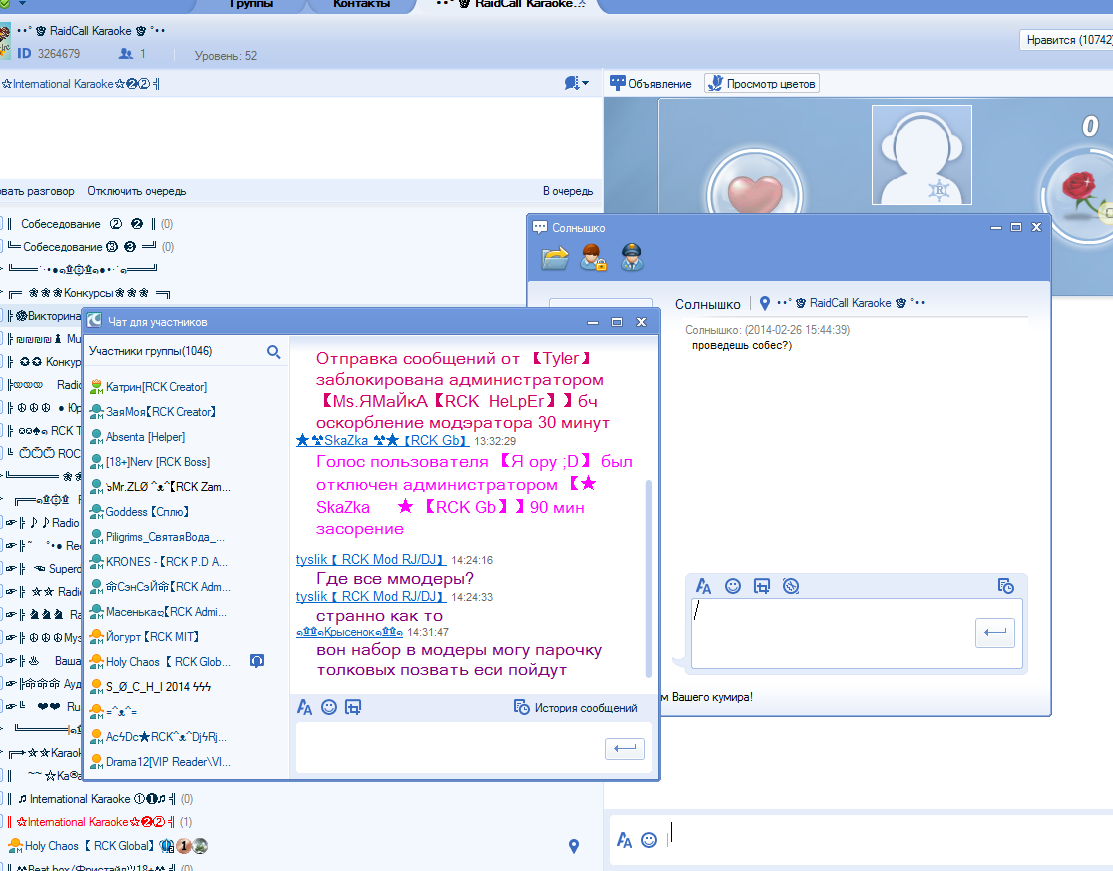
Task: Open speaker dropdown above channel list
Action: 576,84
